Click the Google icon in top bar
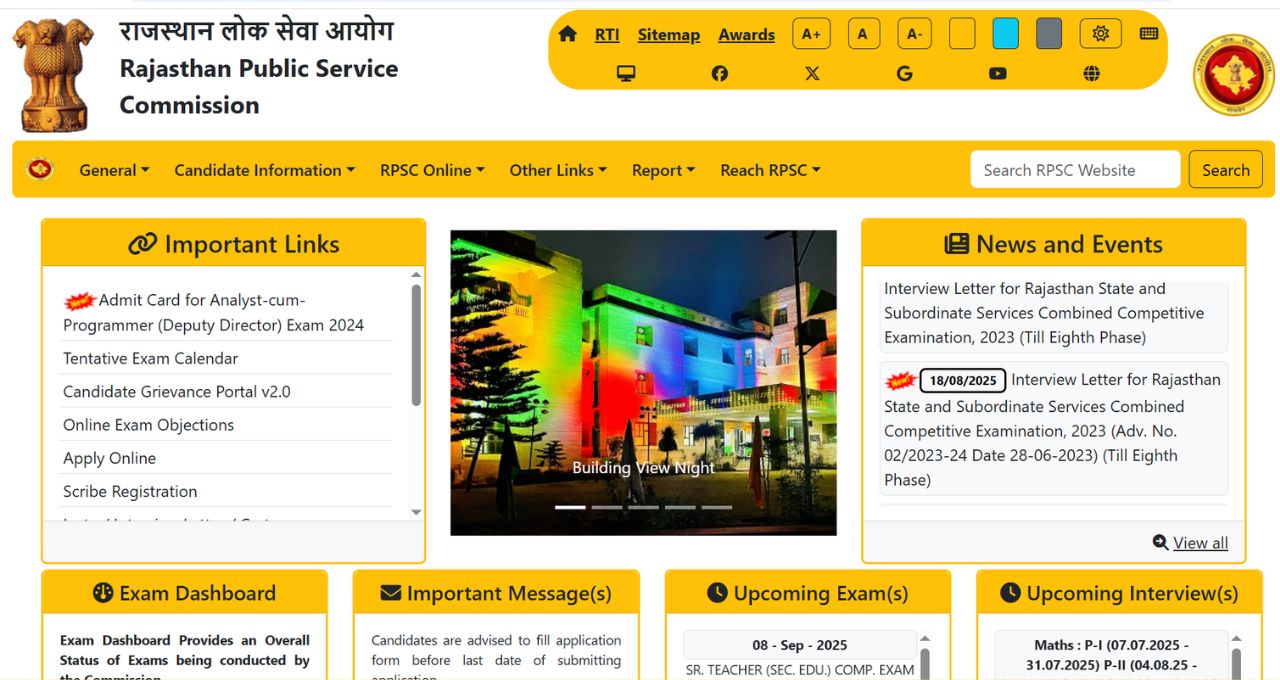The width and height of the screenshot is (1280, 680). [x=905, y=73]
